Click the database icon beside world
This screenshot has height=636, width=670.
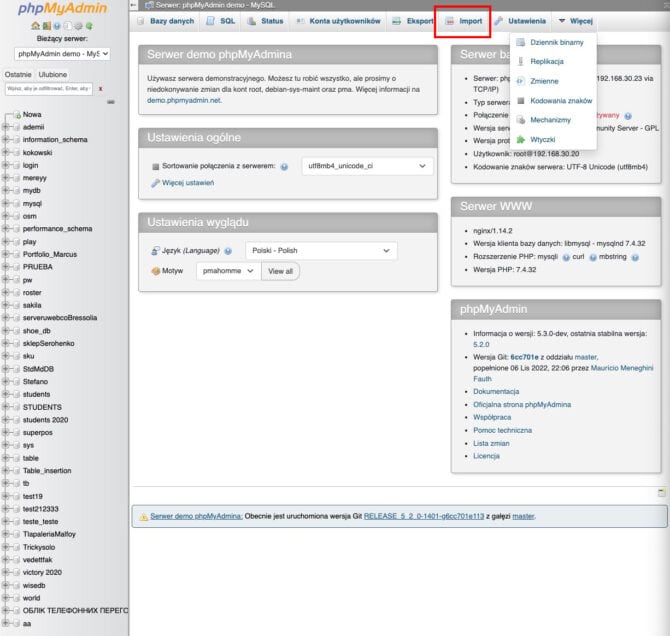click(x=17, y=598)
